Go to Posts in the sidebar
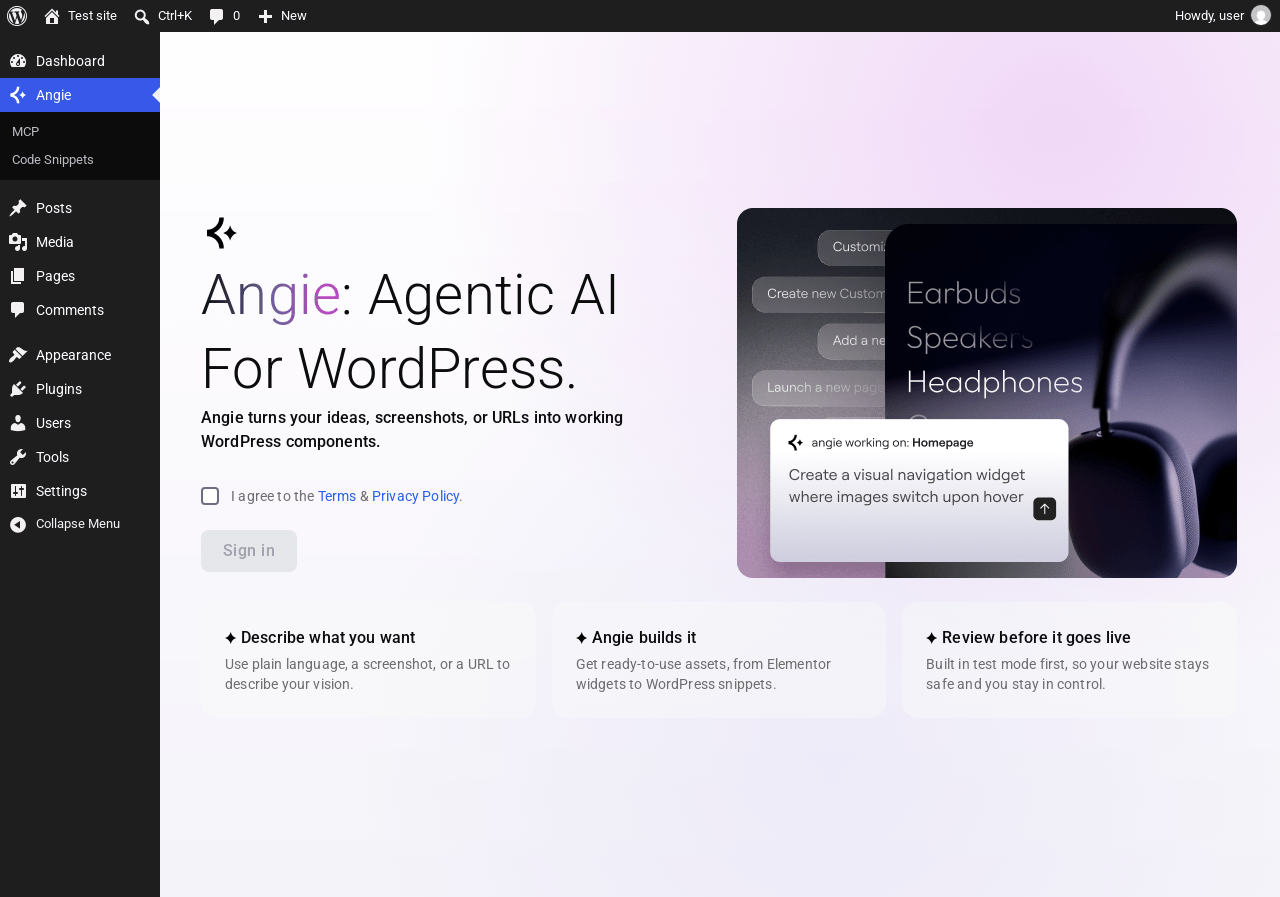Screen dimensions: 1280x897 point(80,208)
